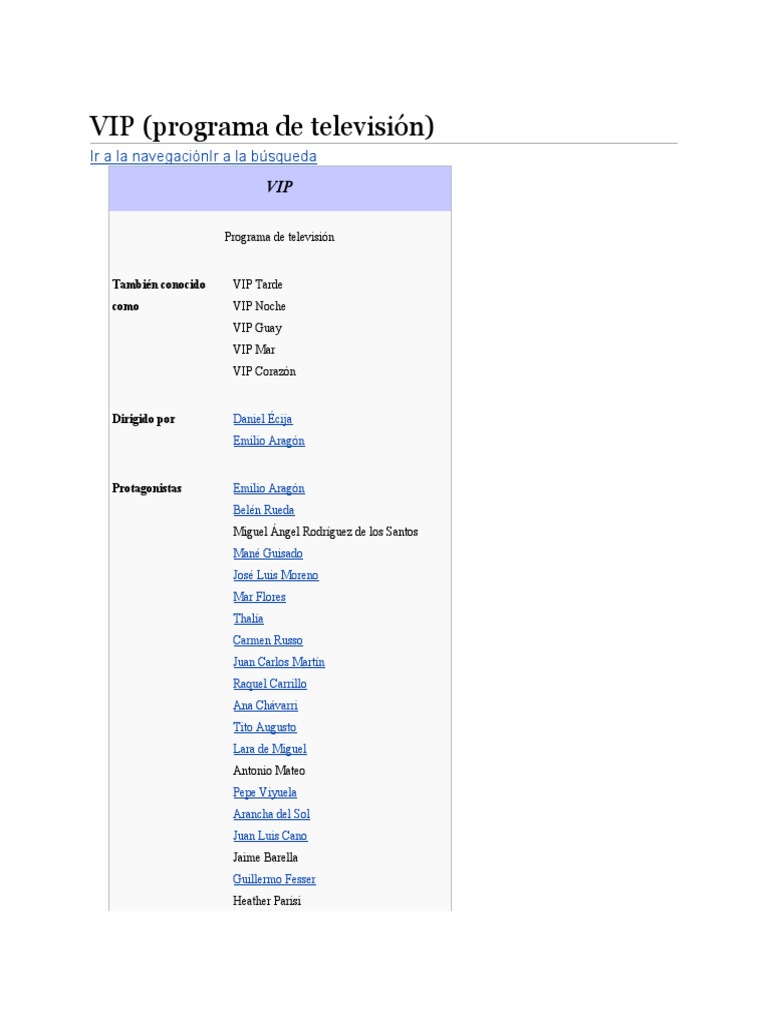Screen dimensions: 768x1024
Task: Follow the Mané Guisado link
Action: pos(268,553)
